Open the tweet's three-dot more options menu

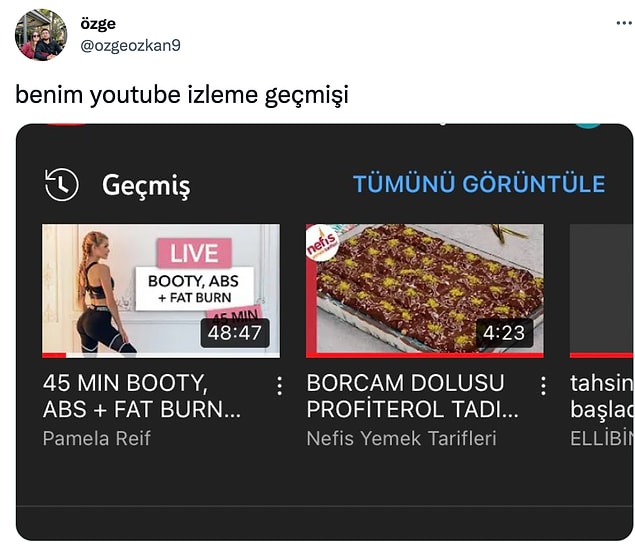(x=624, y=23)
